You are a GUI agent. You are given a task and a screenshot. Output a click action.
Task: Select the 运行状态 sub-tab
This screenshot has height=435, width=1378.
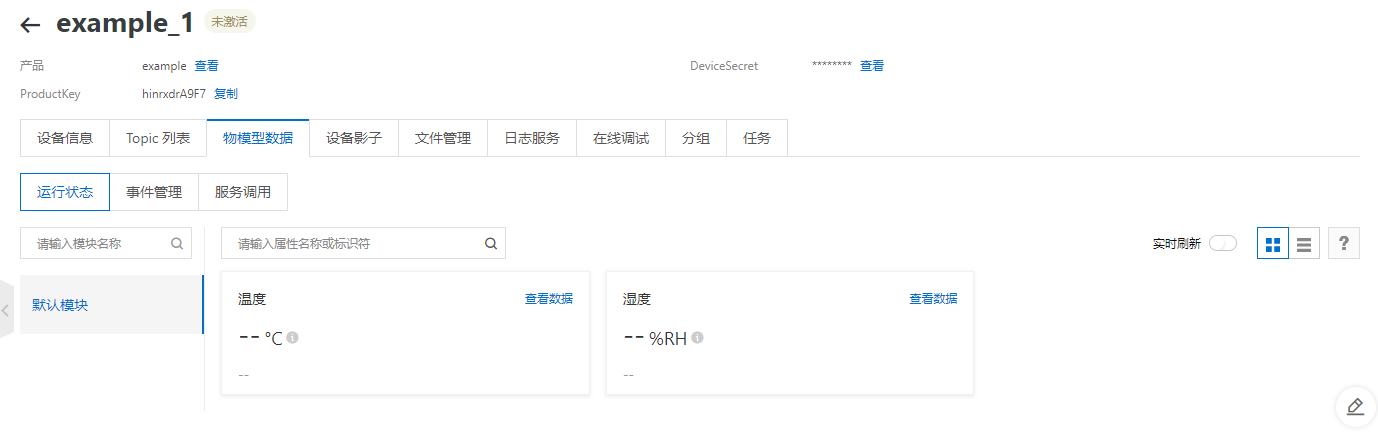65,192
